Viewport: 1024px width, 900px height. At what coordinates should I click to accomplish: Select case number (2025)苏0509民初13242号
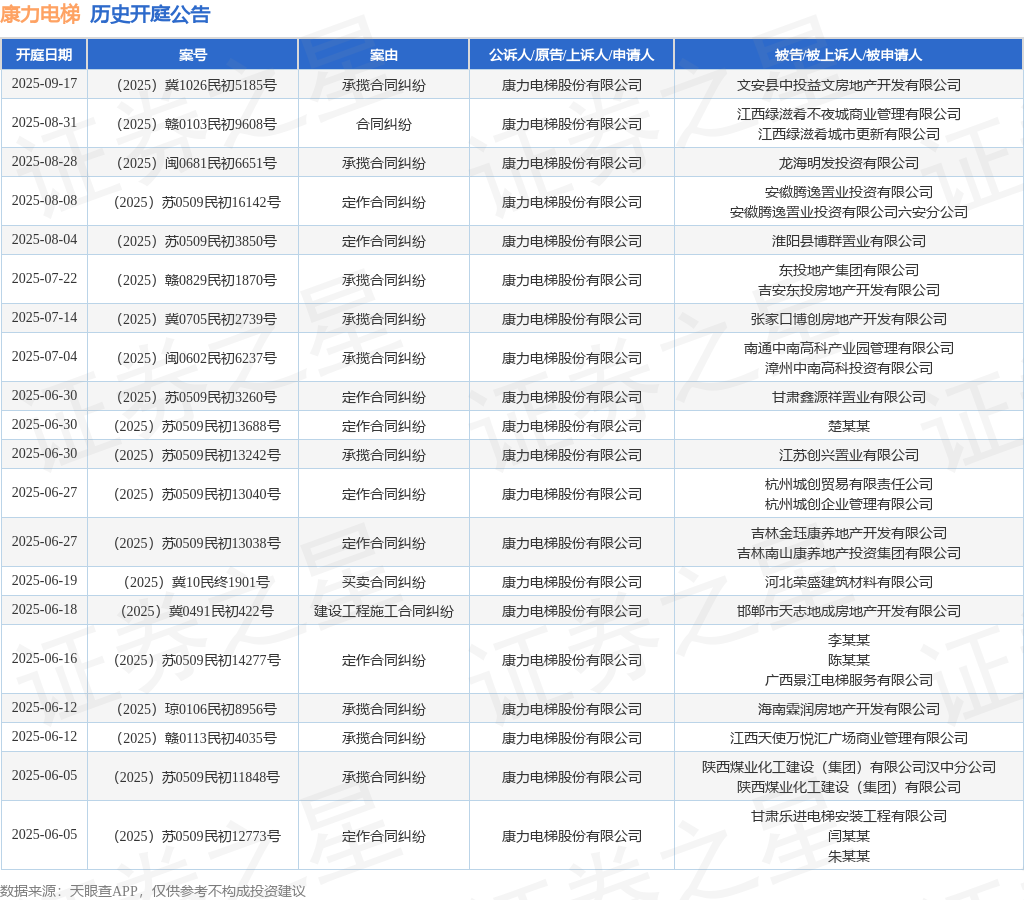pyautogui.click(x=197, y=455)
